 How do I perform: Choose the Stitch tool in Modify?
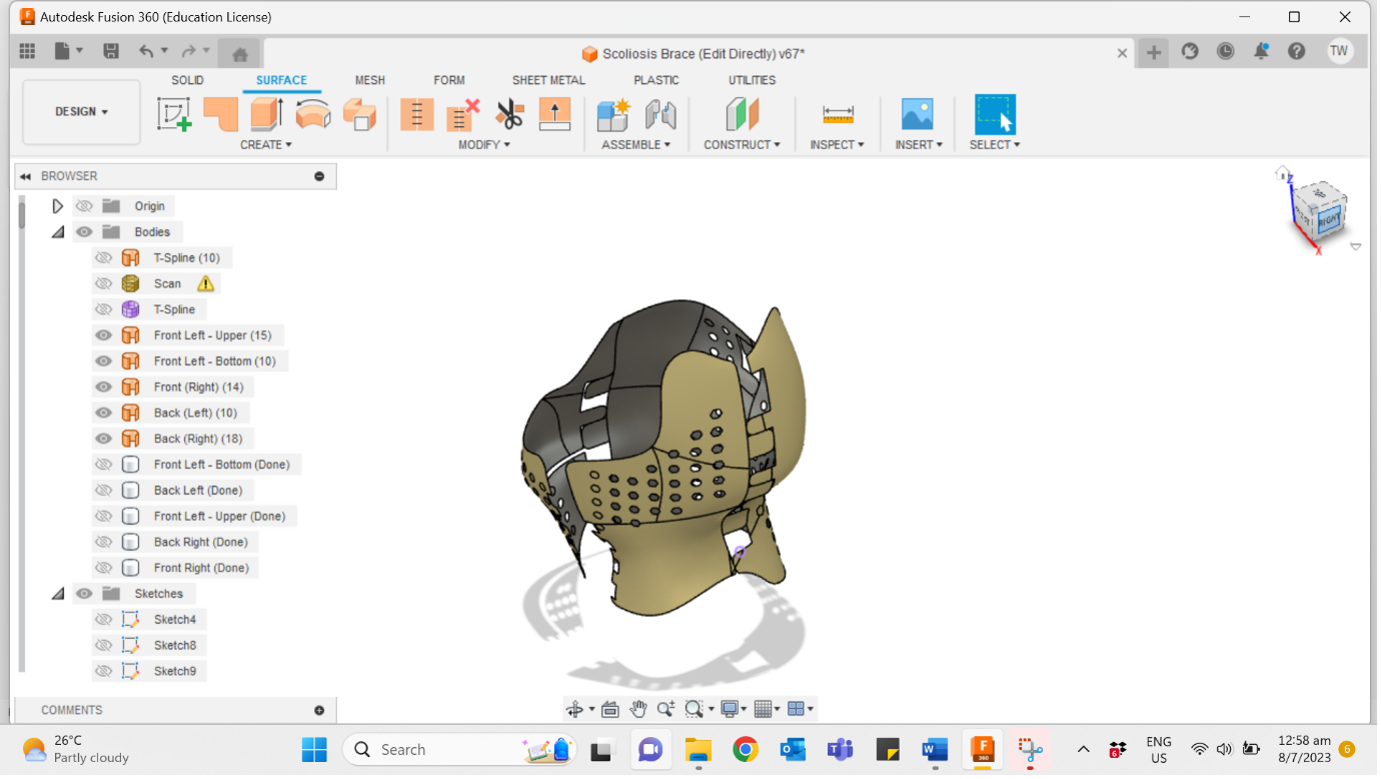tap(417, 114)
